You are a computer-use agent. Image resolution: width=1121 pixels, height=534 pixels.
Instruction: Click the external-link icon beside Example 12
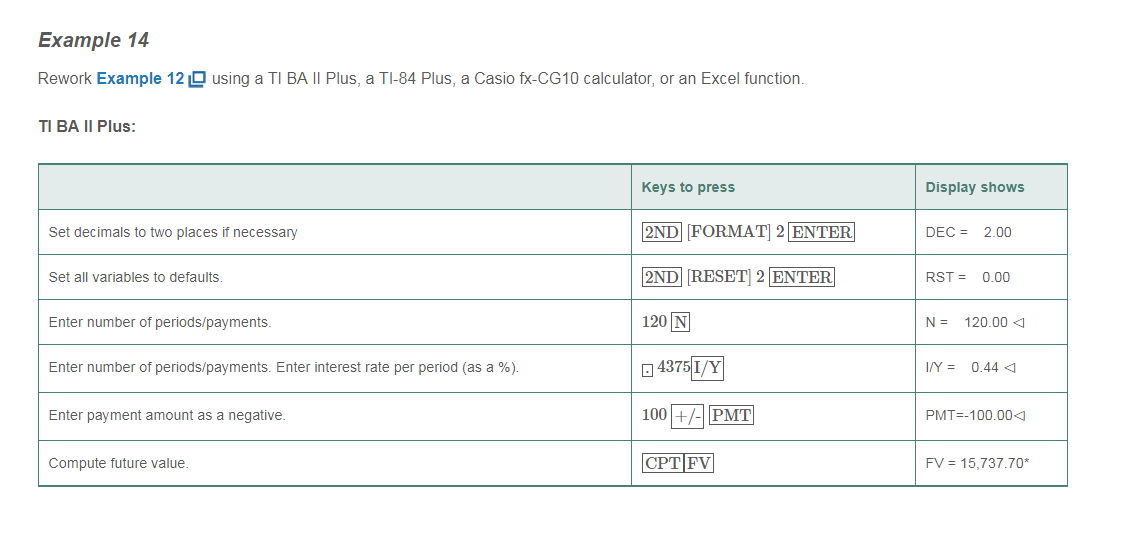coord(197,79)
